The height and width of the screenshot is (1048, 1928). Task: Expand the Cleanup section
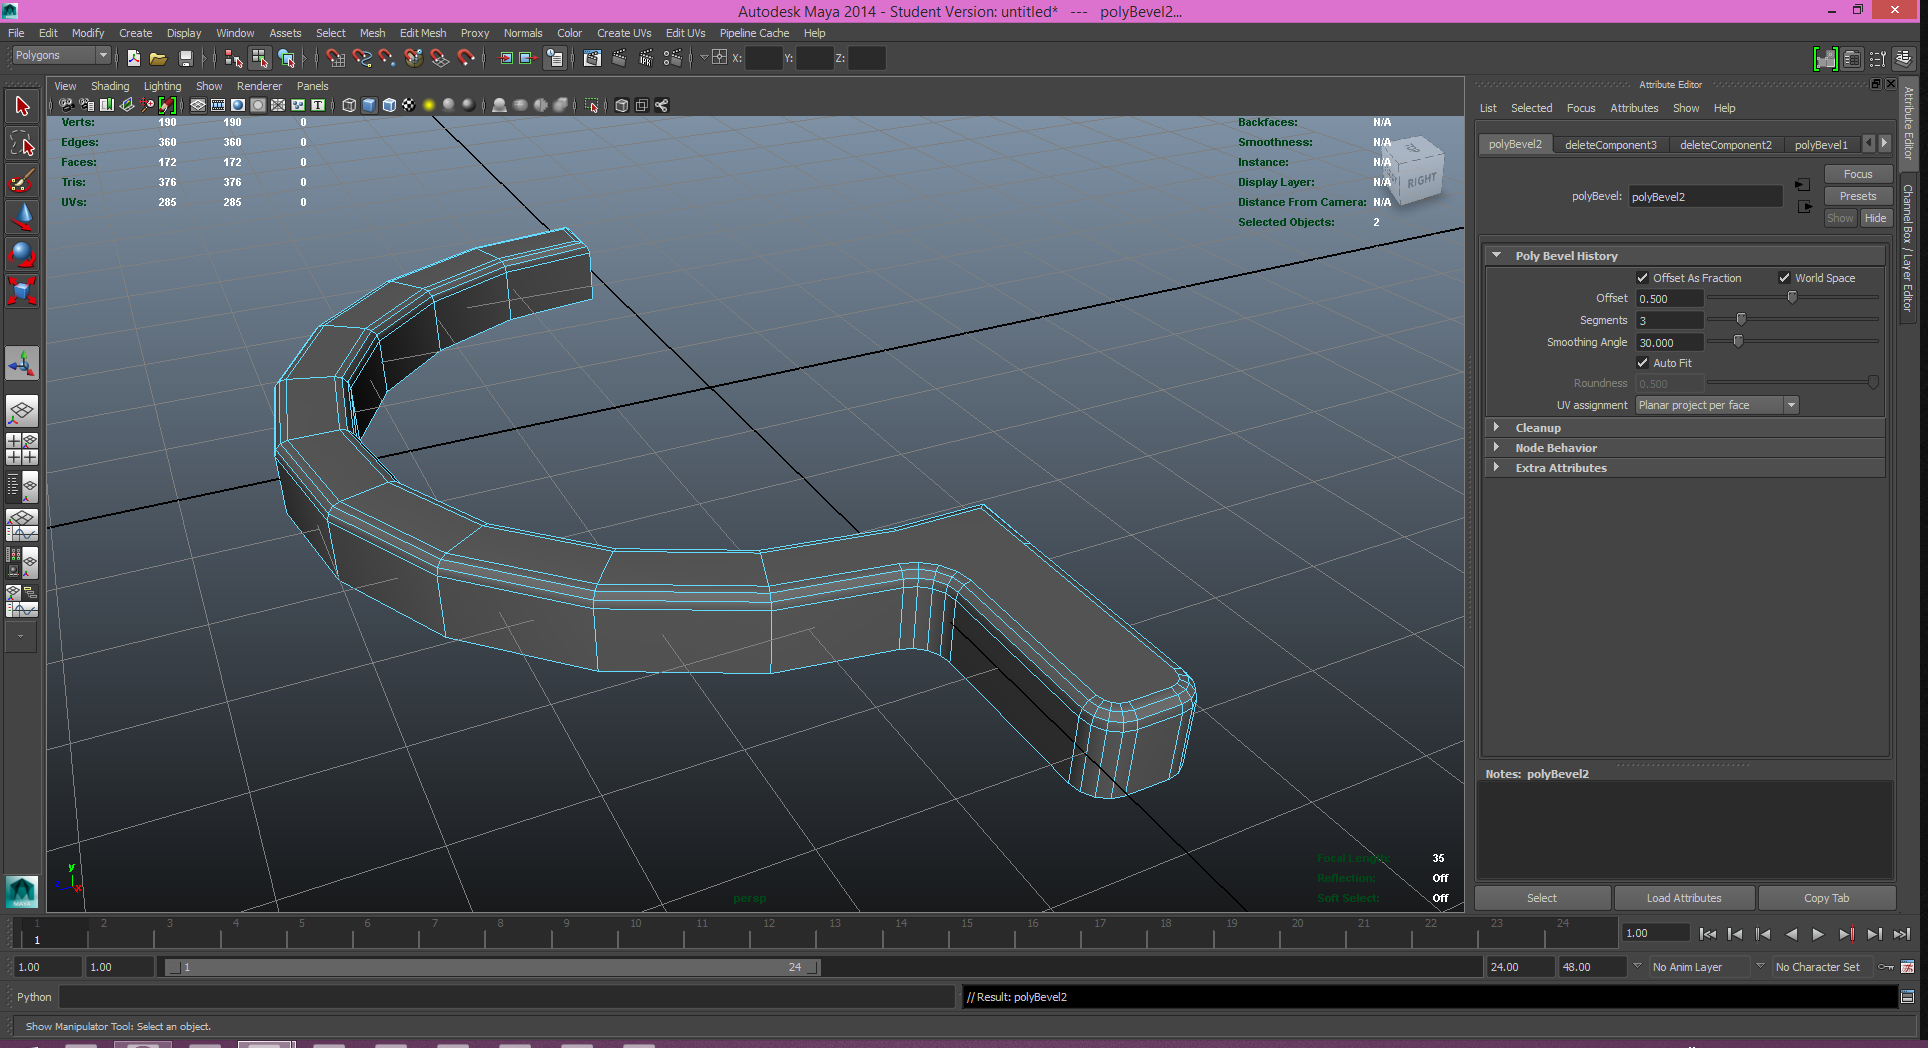1537,428
